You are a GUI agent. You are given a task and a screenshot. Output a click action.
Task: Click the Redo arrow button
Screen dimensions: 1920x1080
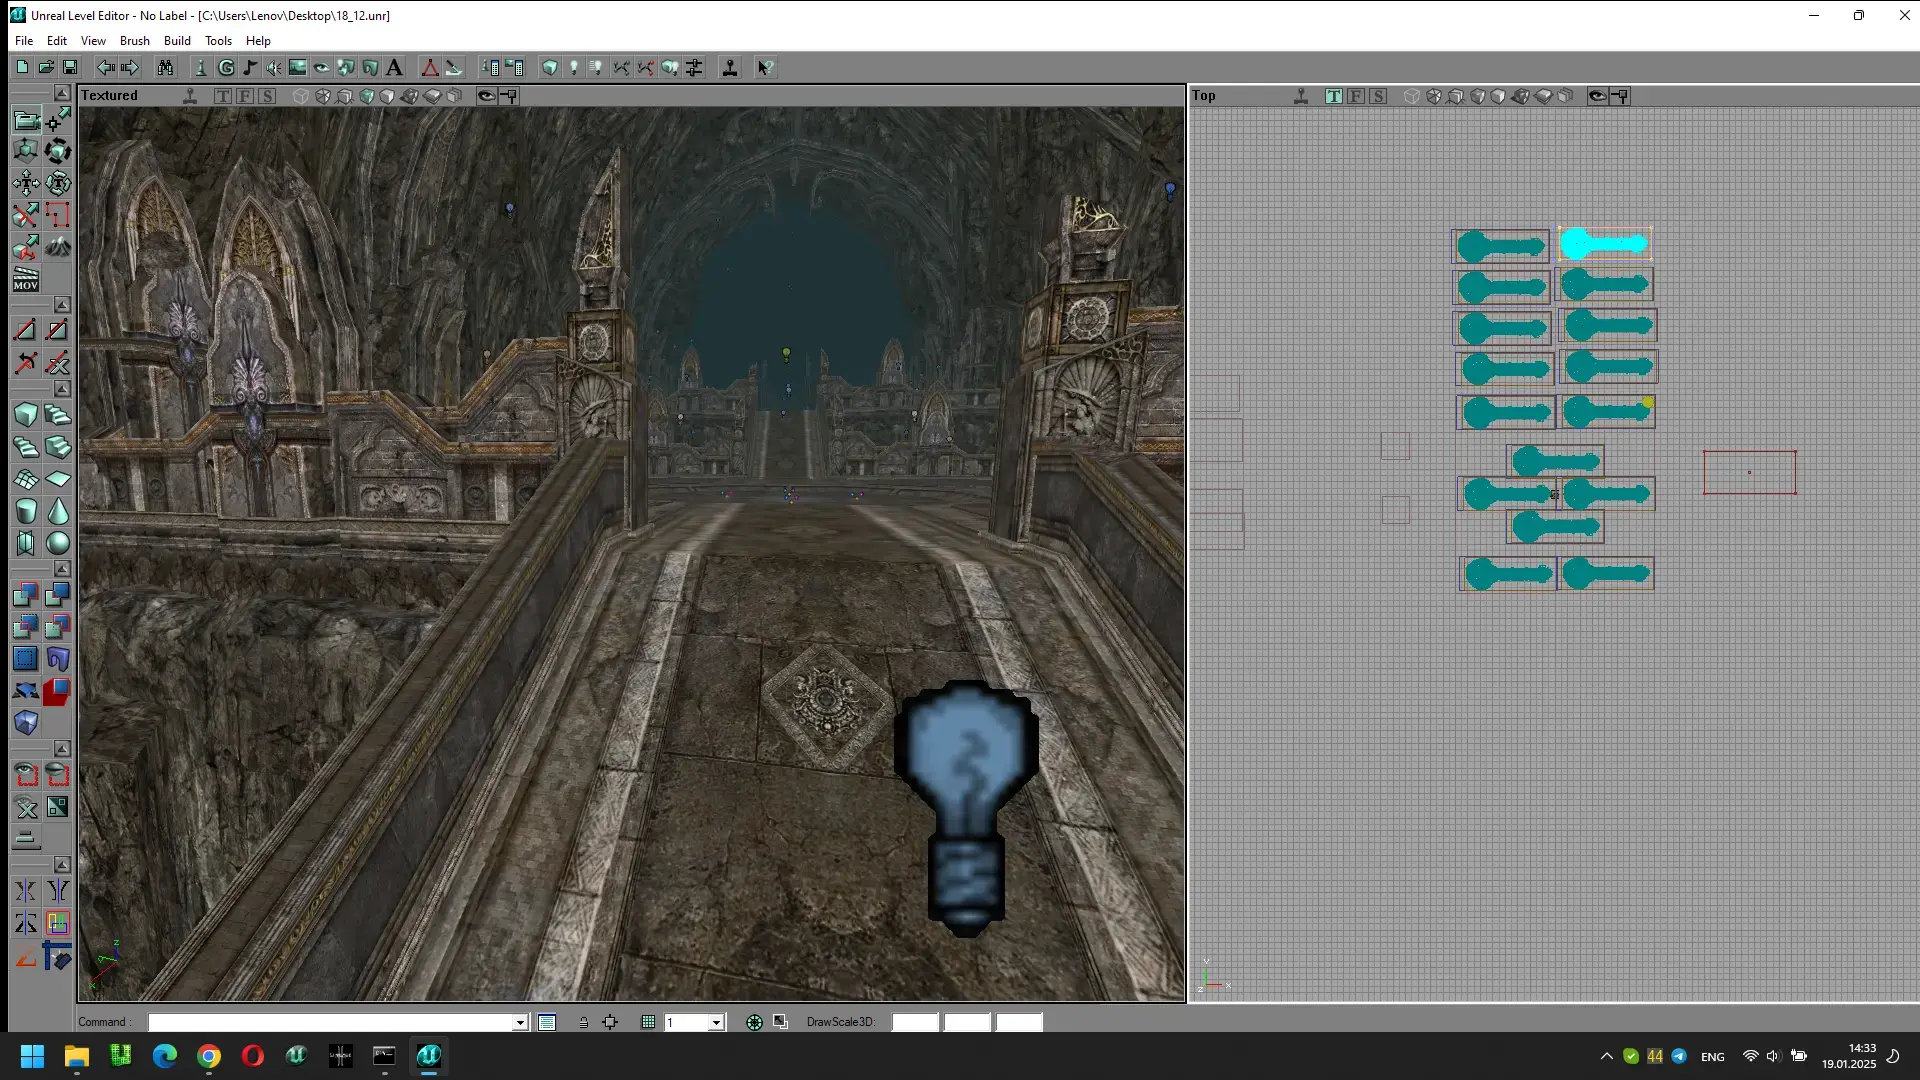[129, 67]
